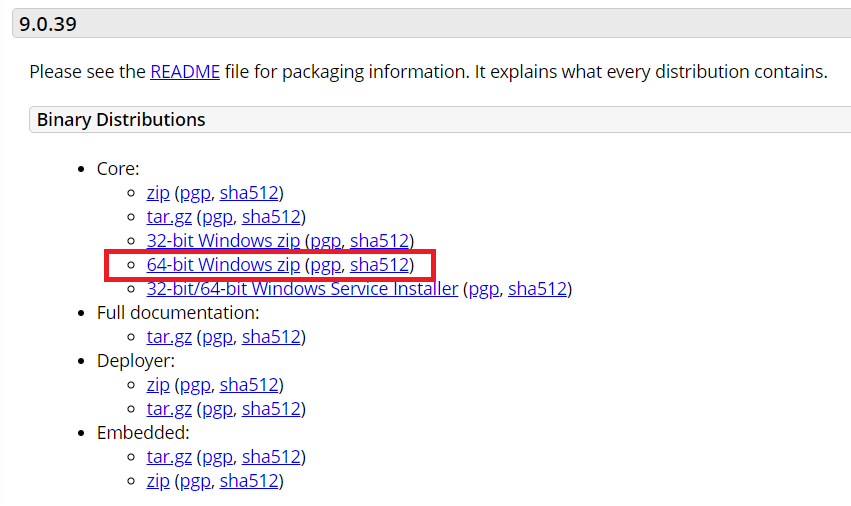Open pgp signature for Core tar.gz
This screenshot has height=506, width=851.
coord(217,217)
